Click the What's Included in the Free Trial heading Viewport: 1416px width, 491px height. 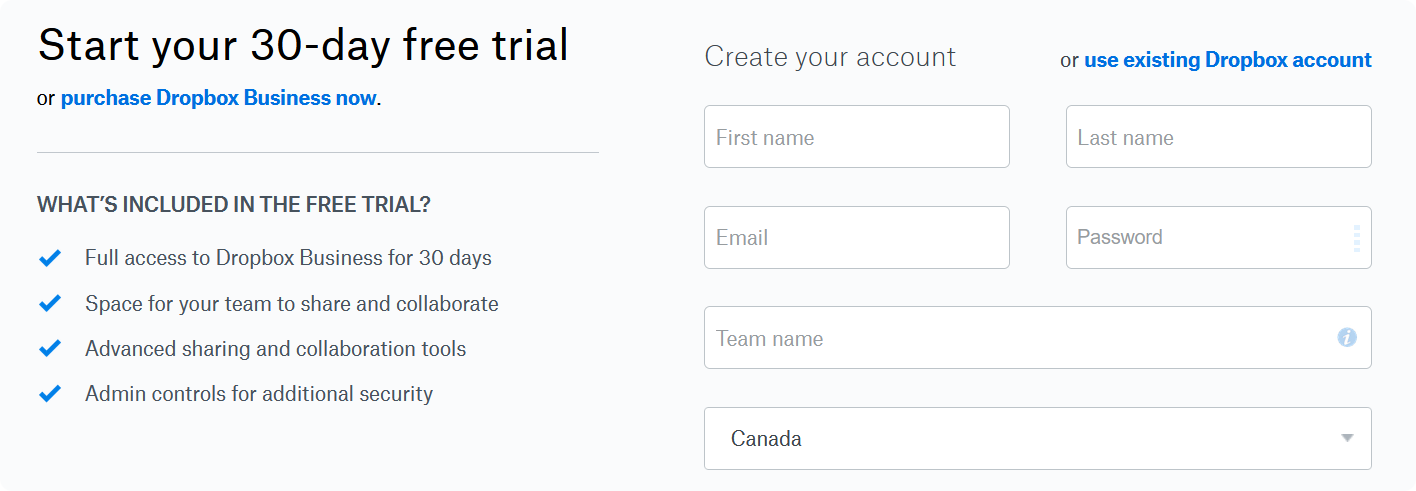coord(234,205)
